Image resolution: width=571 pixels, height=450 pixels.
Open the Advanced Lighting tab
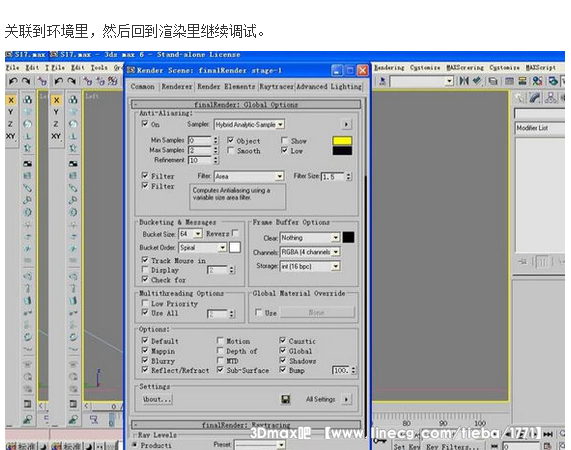[x=329, y=87]
